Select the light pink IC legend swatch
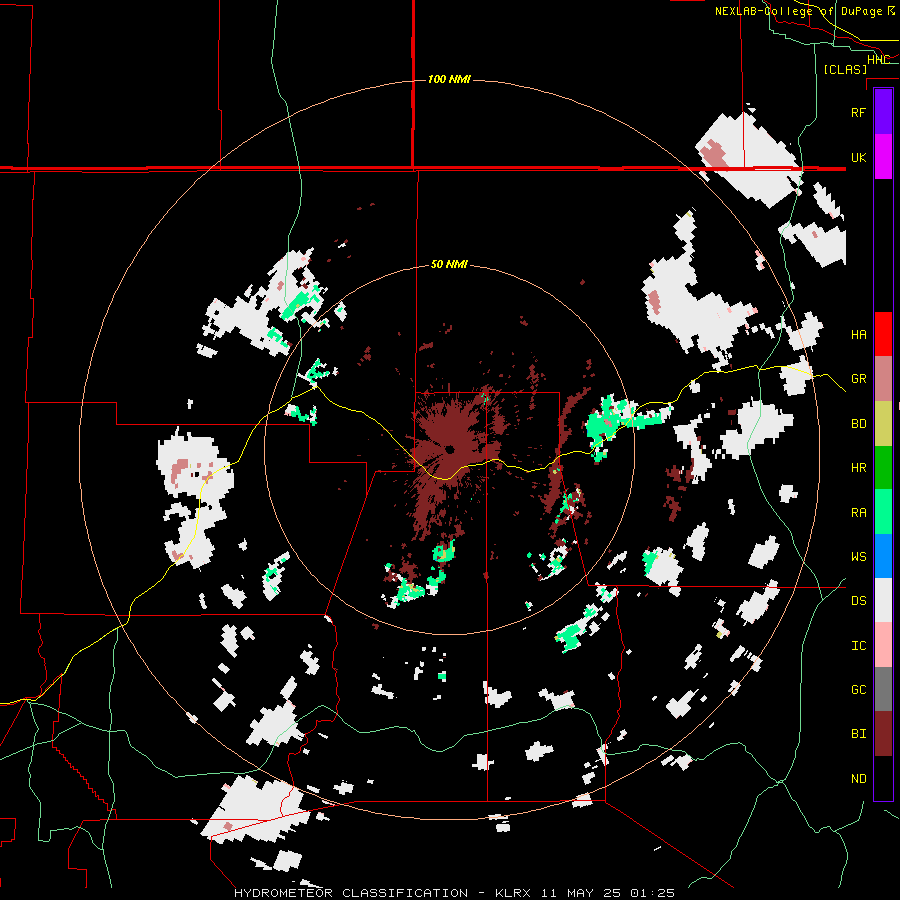This screenshot has width=900, height=900. [883, 645]
